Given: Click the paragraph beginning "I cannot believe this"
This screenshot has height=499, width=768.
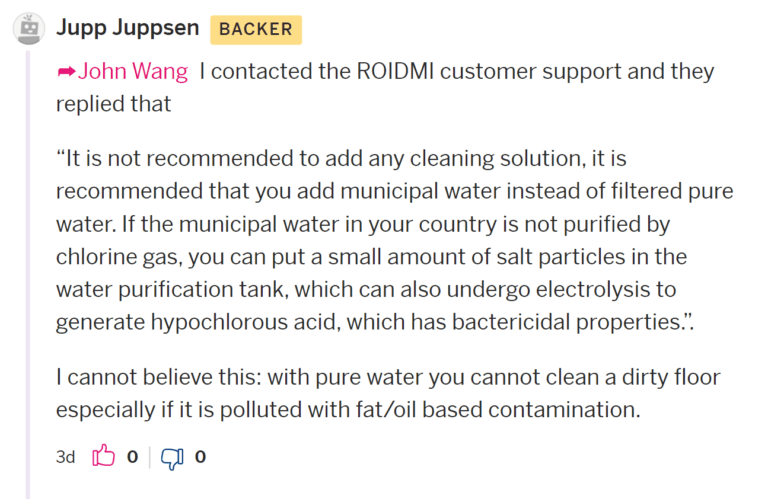Looking at the screenshot, I should click(388, 393).
